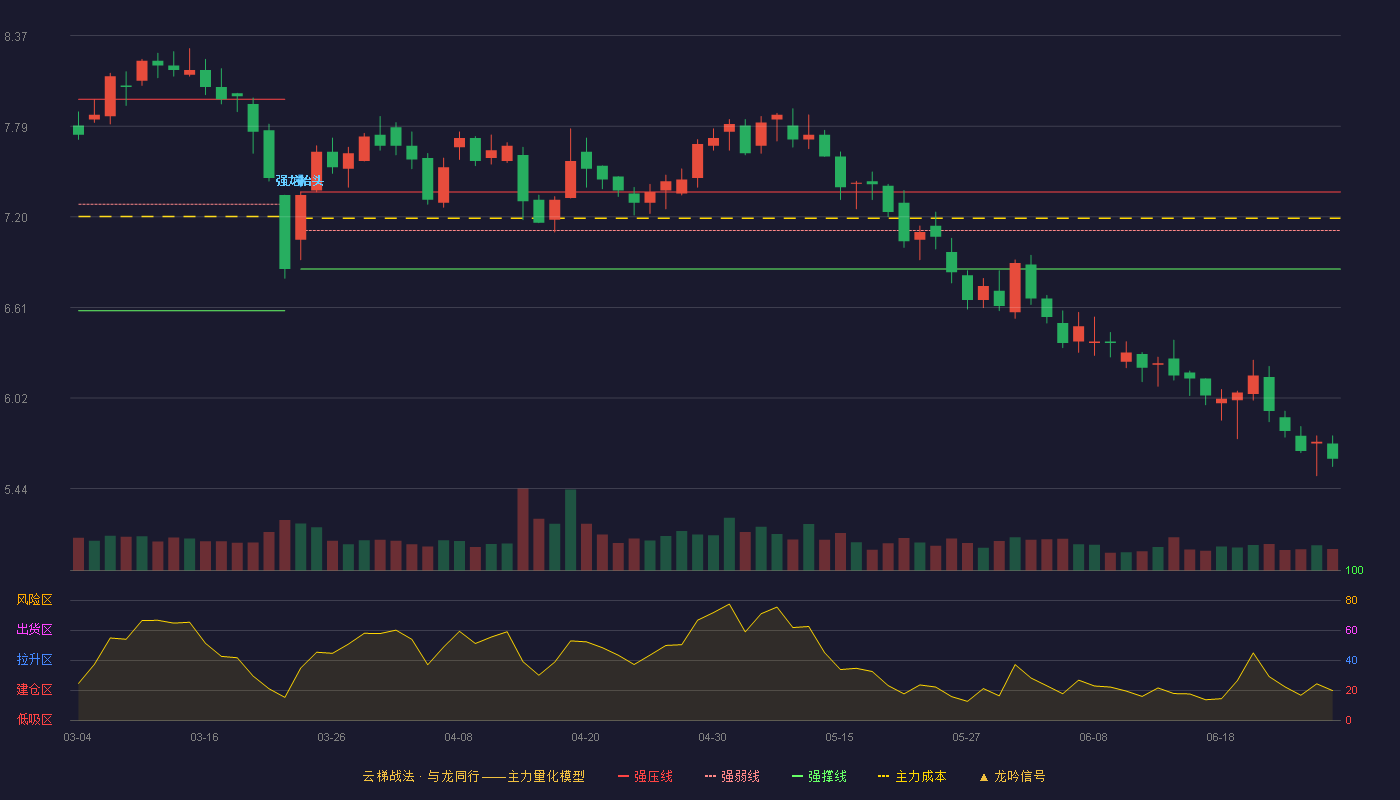
Task: Toggle the 强弱线 legend entry
Action: pos(732,776)
